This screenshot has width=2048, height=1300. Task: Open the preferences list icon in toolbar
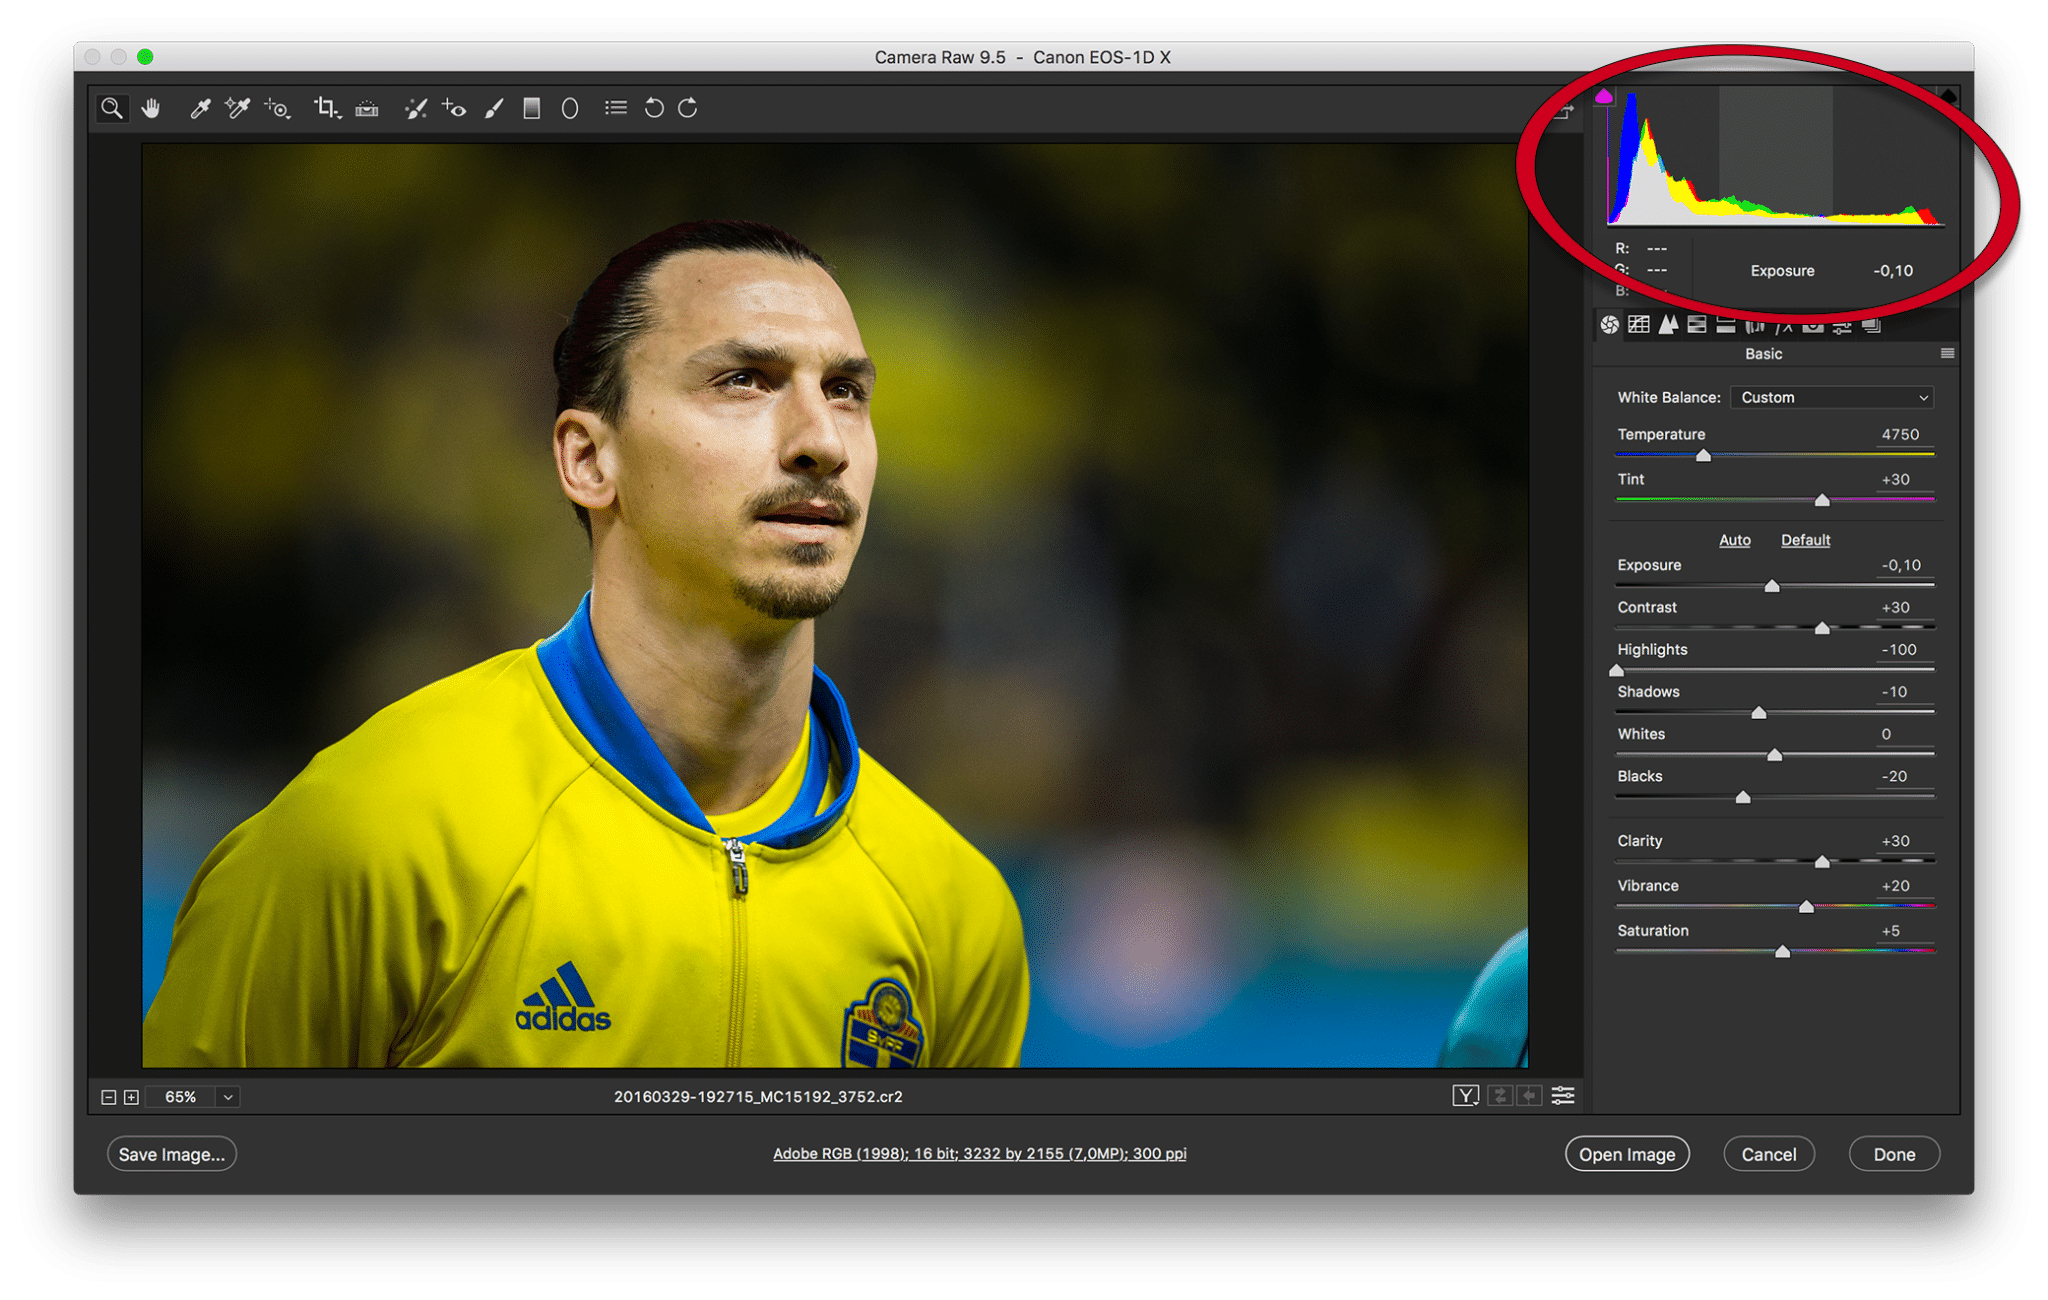click(x=616, y=108)
